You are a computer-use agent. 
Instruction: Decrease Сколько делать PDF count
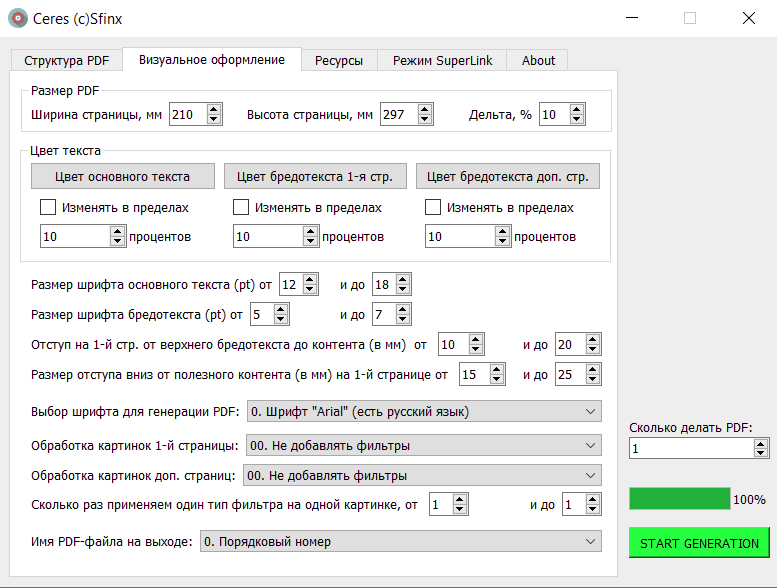tap(761, 453)
